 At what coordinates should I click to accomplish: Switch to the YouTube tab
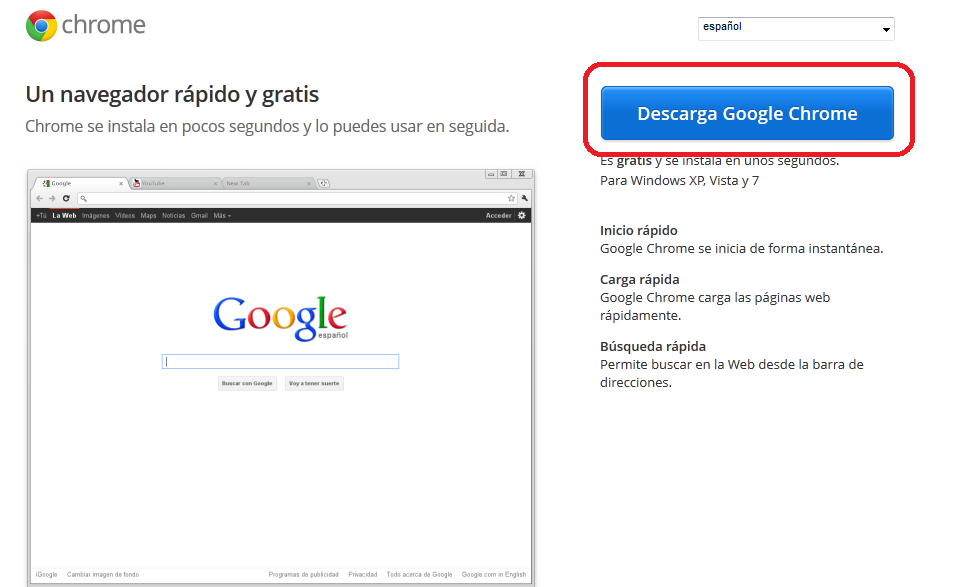point(170,183)
